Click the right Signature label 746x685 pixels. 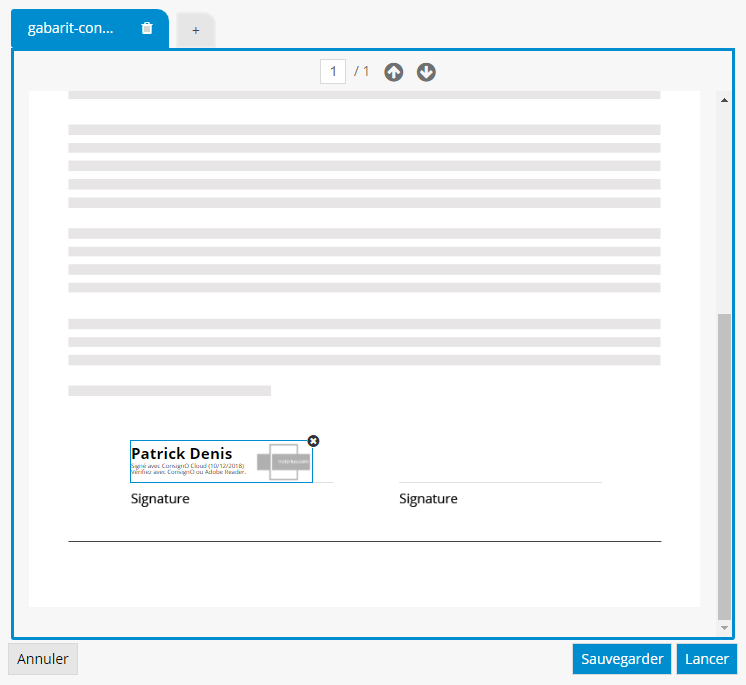click(x=428, y=499)
